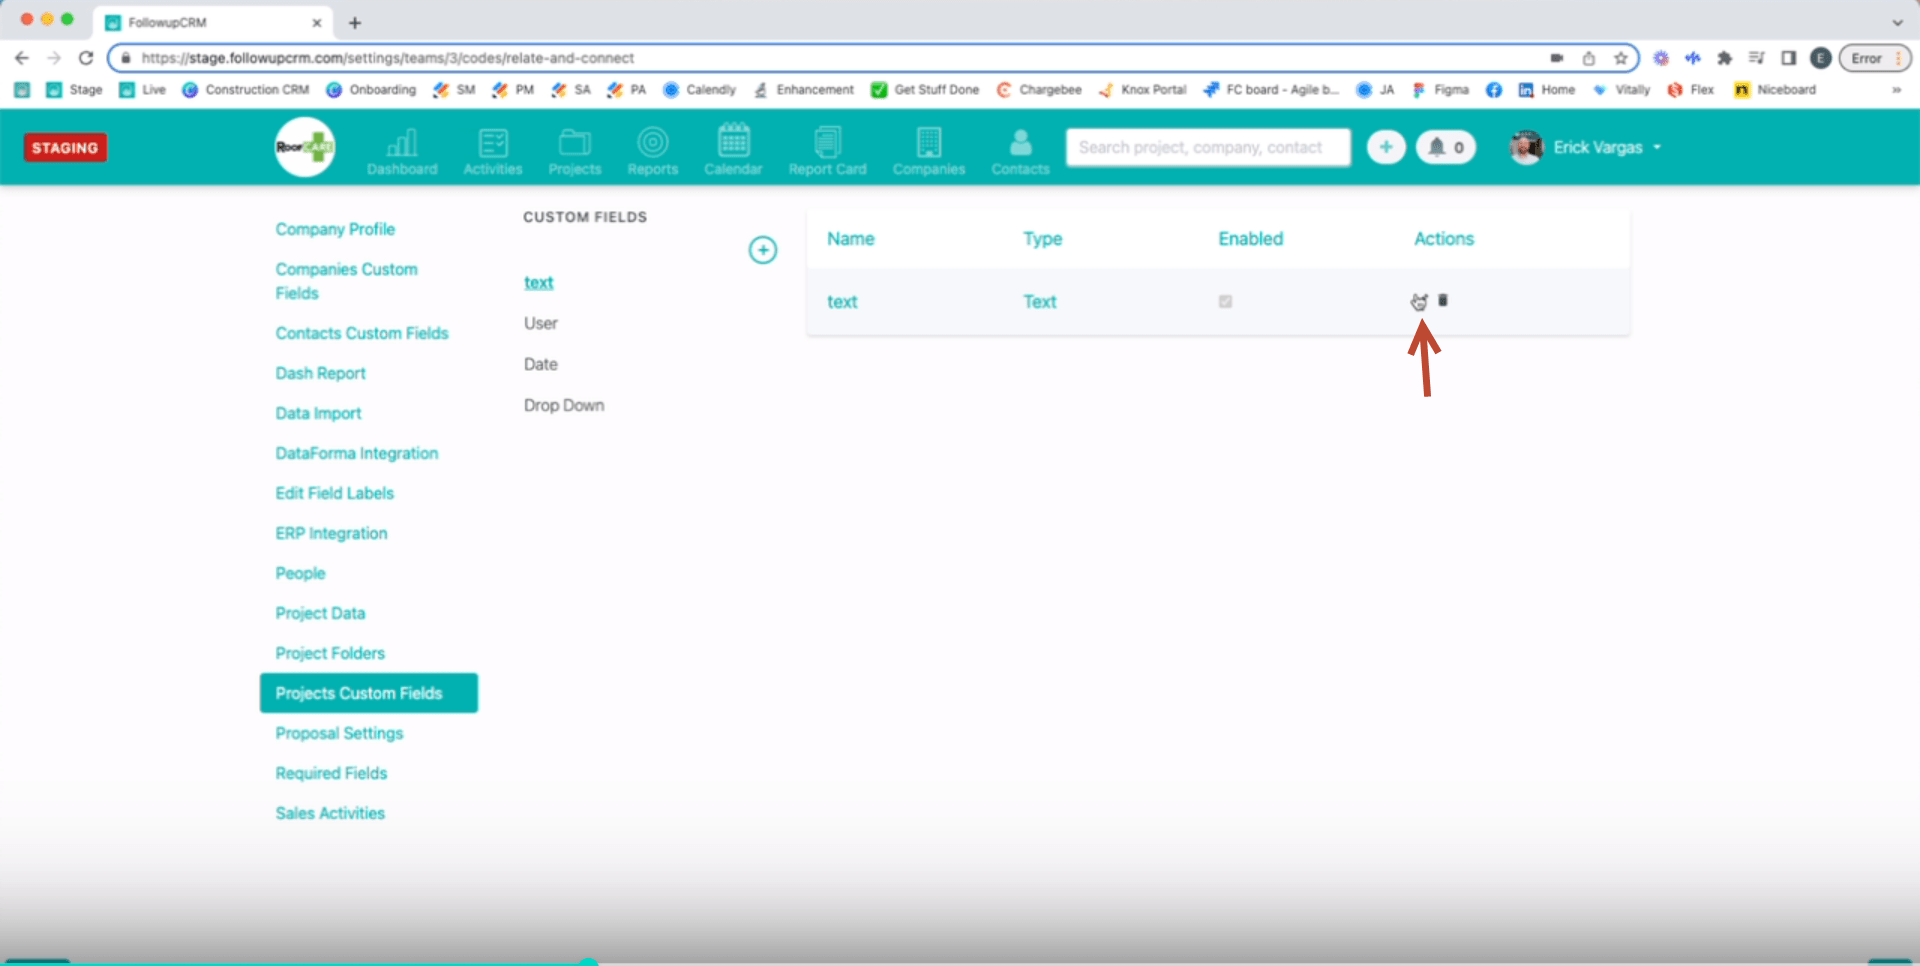
Task: Select Projects Custom Fields menu item
Action: 369,693
